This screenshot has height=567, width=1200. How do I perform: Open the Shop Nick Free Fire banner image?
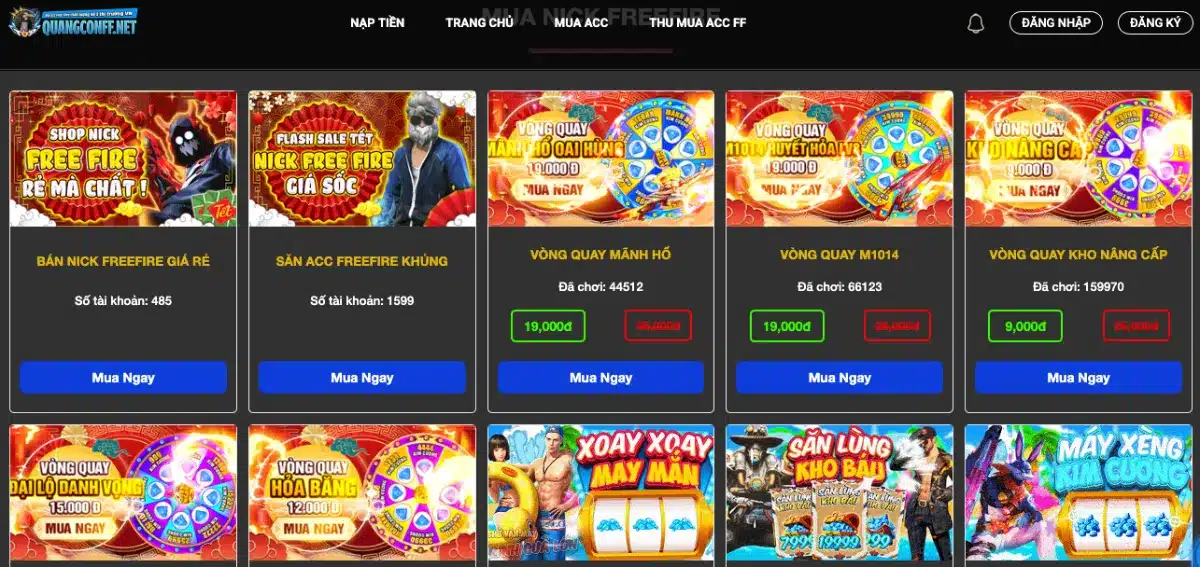[x=123, y=159]
